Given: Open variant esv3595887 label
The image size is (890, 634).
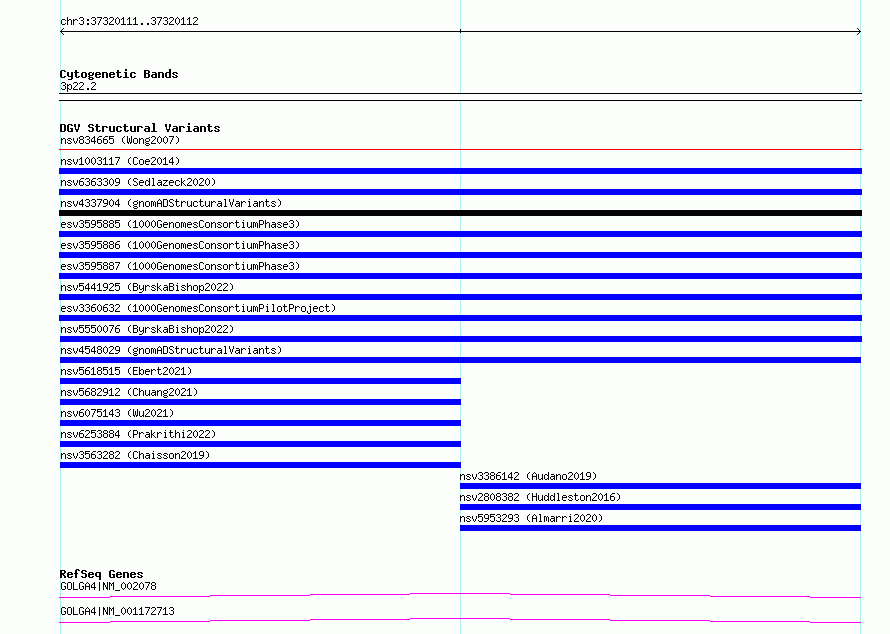Looking at the screenshot, I should (x=180, y=266).
